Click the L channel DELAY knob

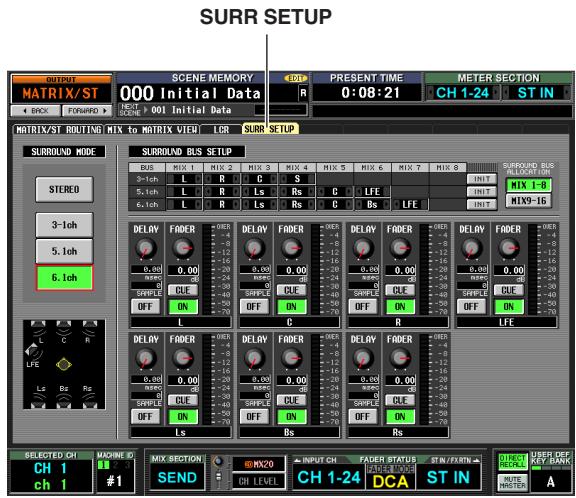[x=146, y=249]
